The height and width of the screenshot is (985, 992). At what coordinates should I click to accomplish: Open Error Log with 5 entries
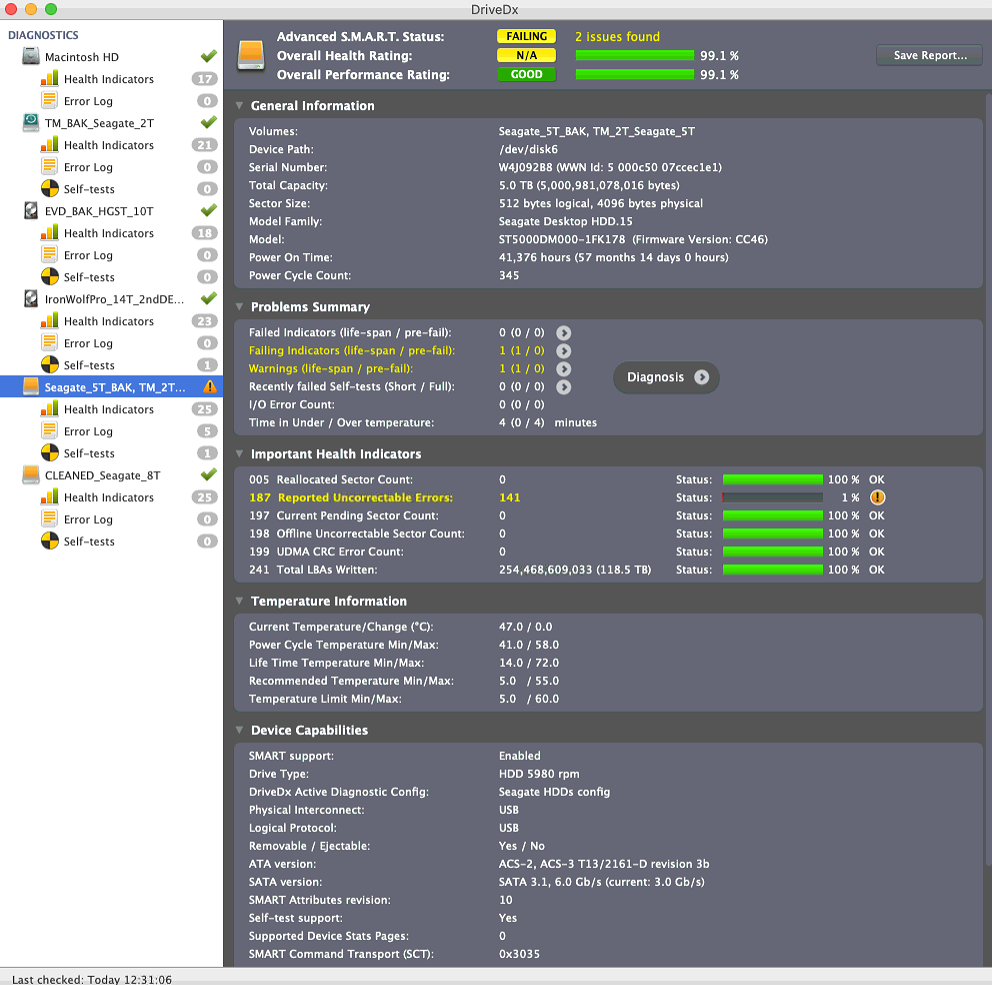(x=88, y=431)
